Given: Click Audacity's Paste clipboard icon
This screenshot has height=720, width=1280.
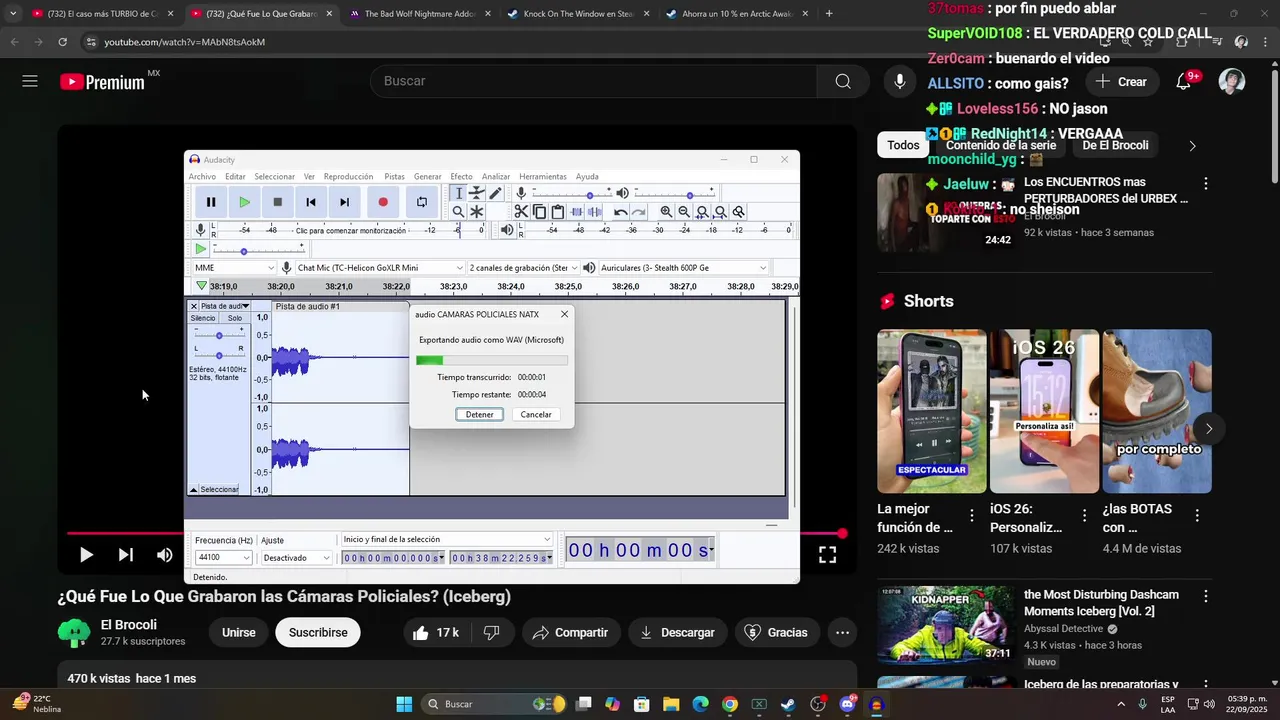Looking at the screenshot, I should coord(558,212).
